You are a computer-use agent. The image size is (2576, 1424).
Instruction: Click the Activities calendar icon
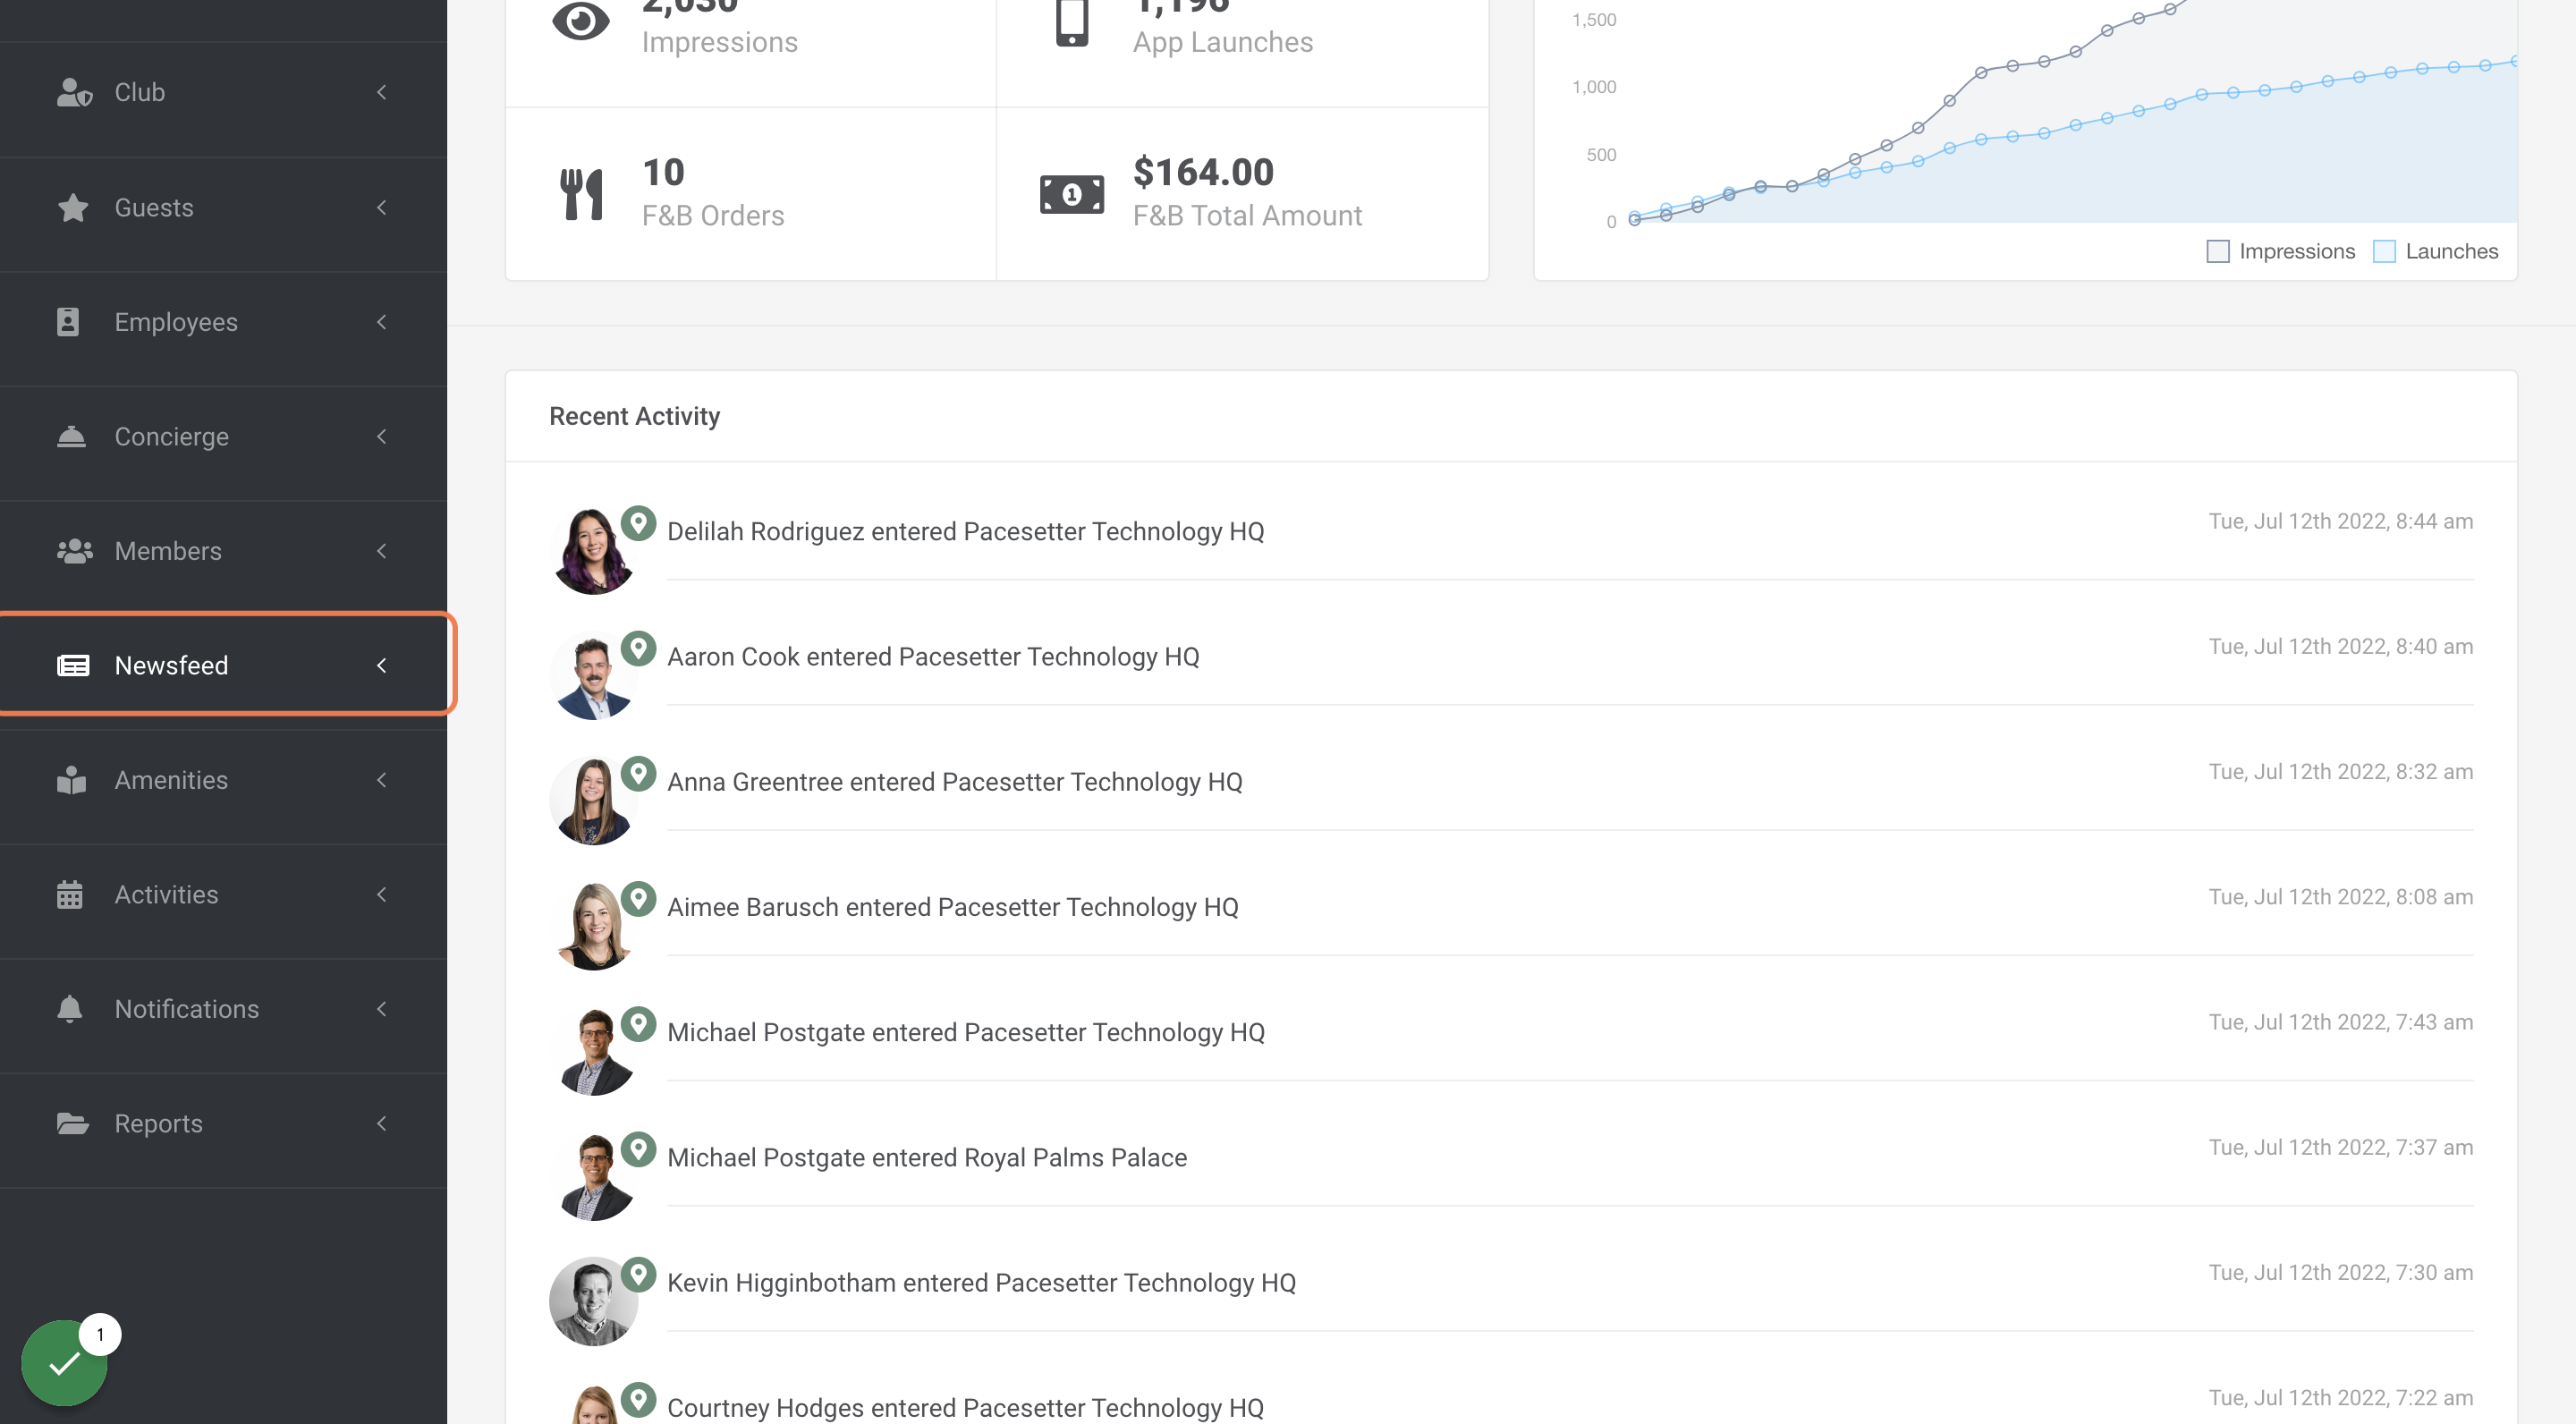pyautogui.click(x=70, y=895)
